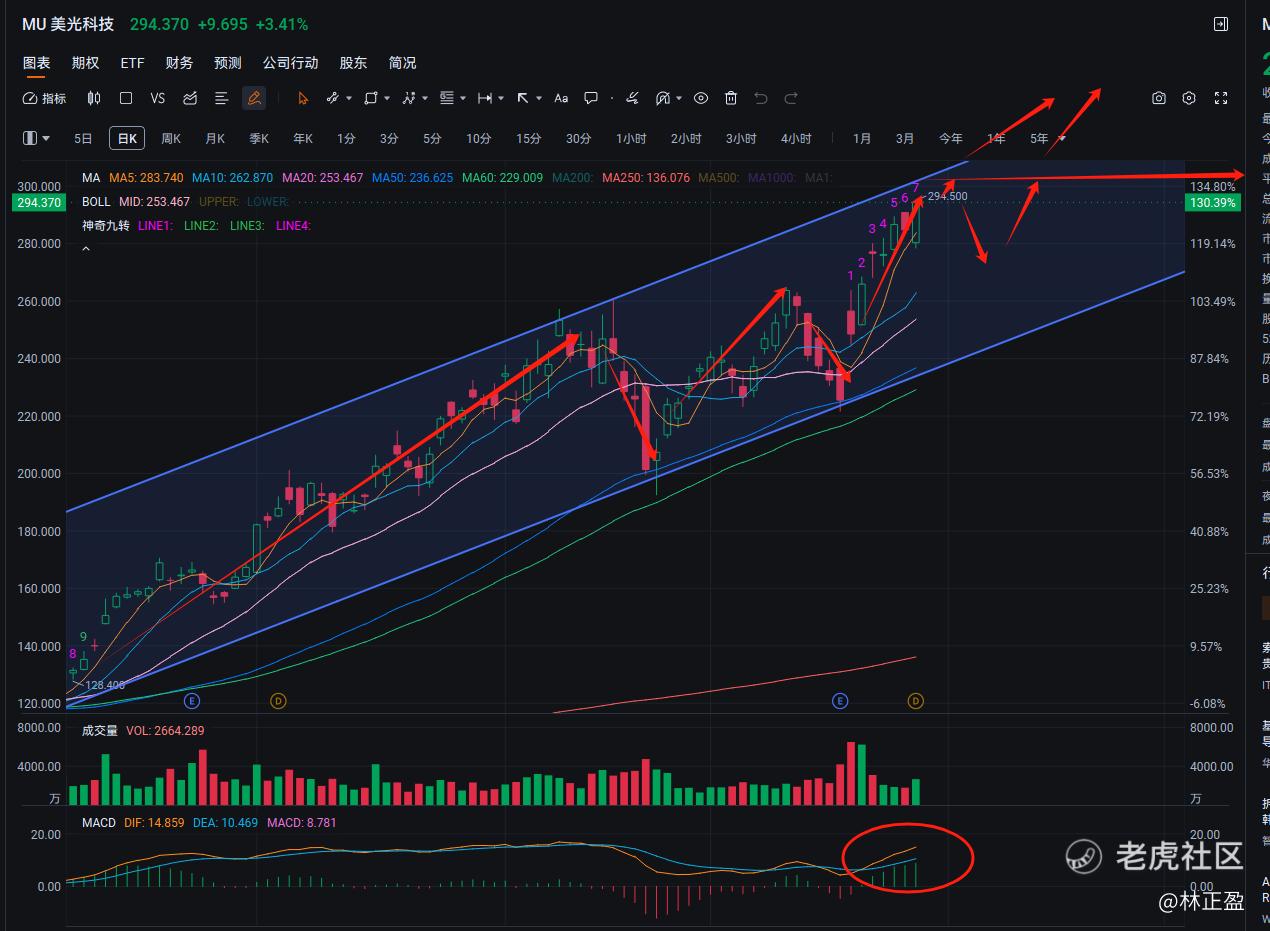Expand the arrow annotation dropdown arrow

coord(539,98)
